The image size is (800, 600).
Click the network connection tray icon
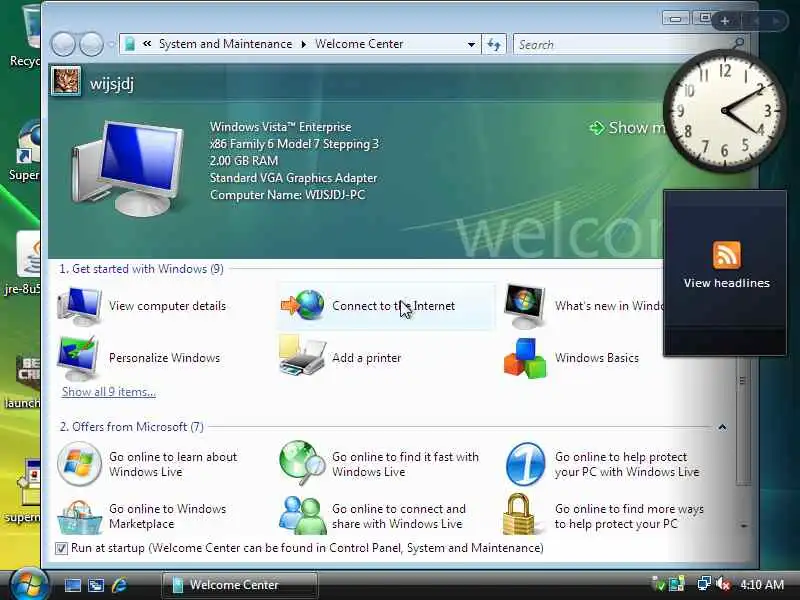tap(704, 584)
